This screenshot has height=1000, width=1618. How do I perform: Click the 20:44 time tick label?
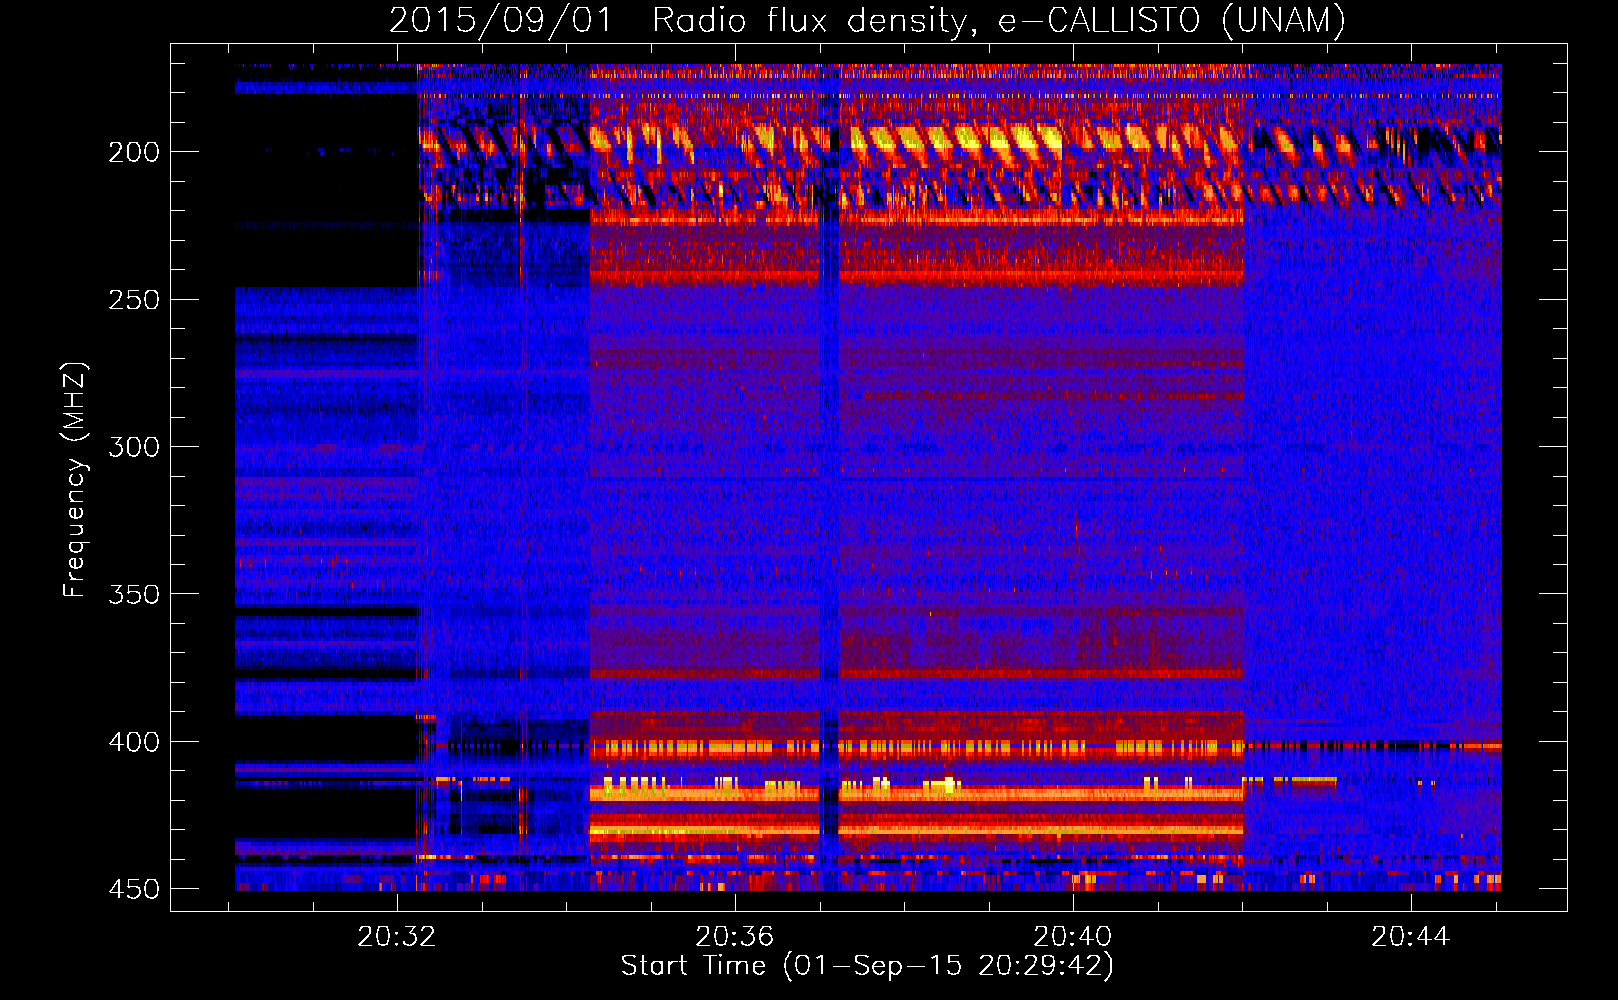click(x=1410, y=937)
